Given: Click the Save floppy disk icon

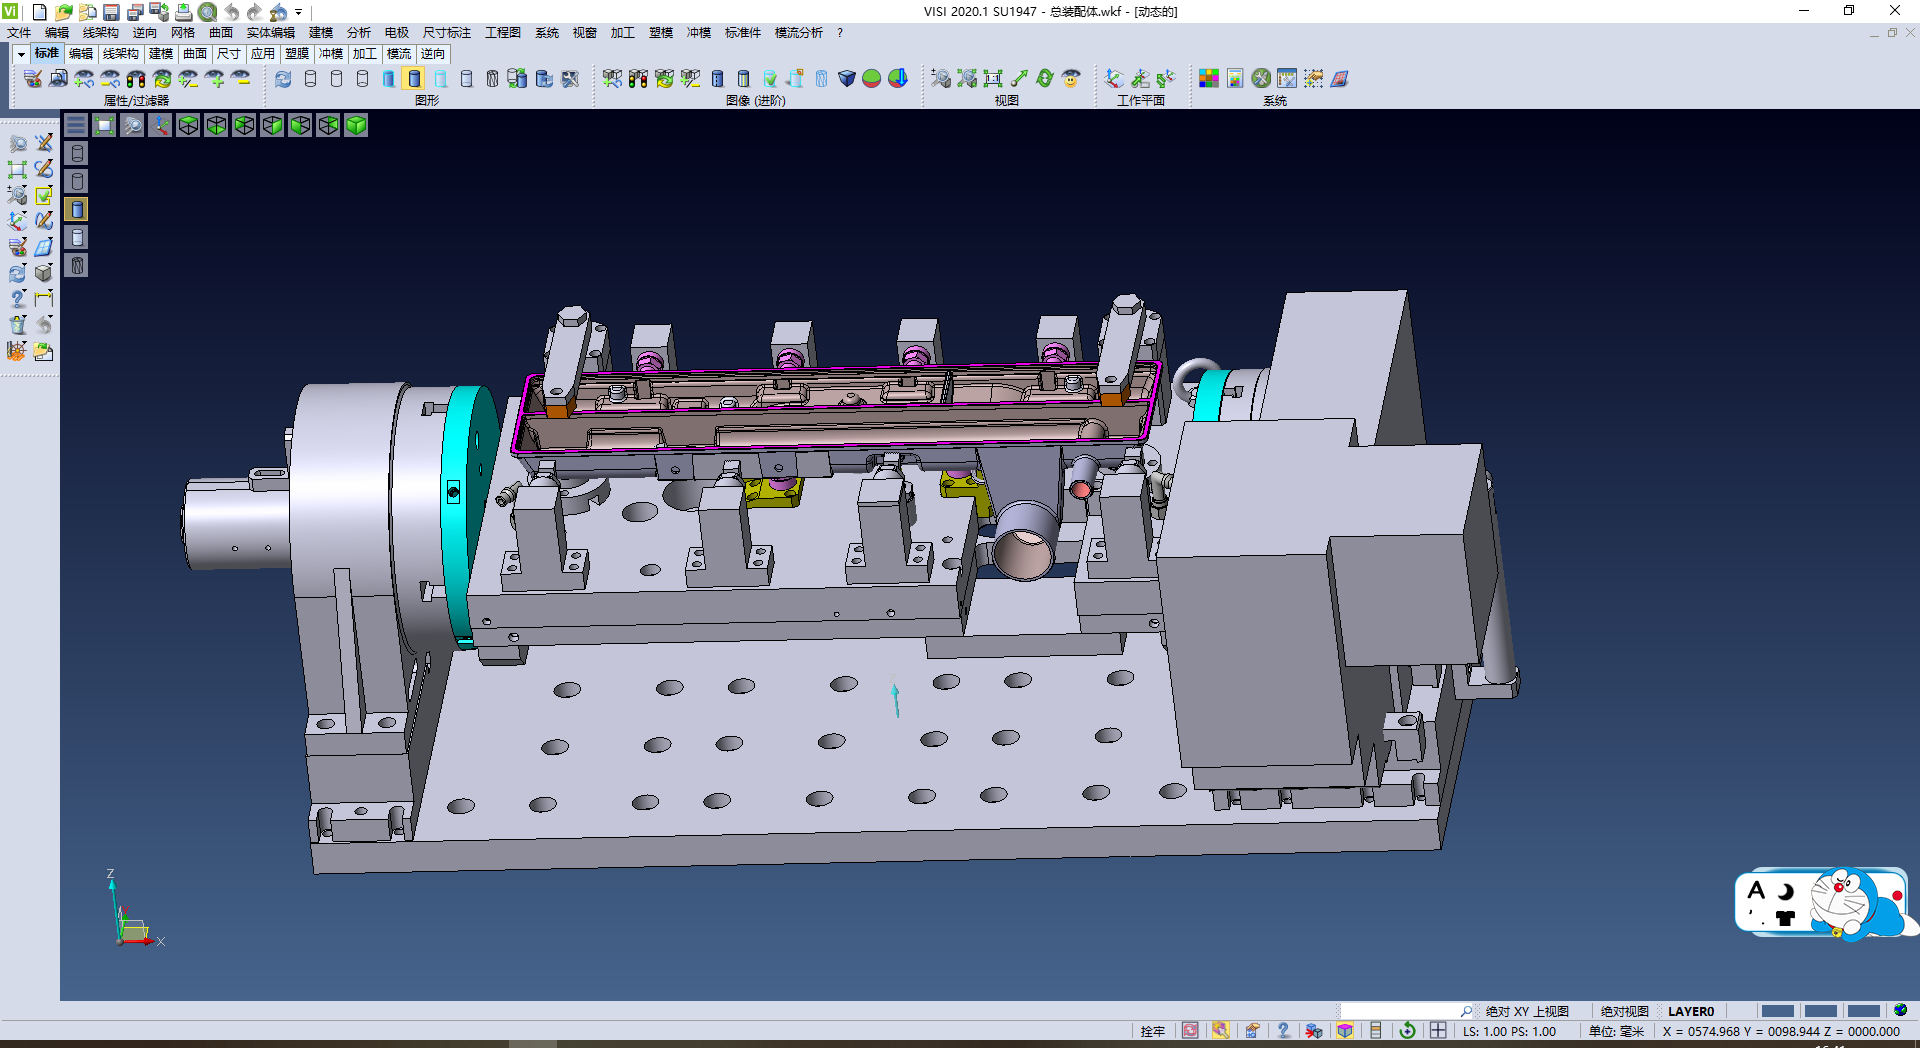Looking at the screenshot, I should [111, 12].
